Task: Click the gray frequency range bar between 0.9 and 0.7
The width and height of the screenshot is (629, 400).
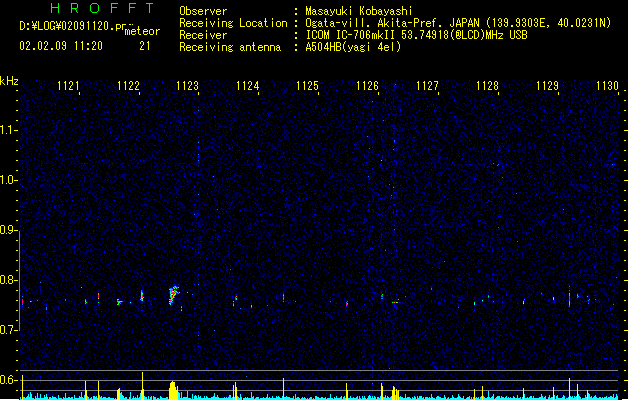Action: [20, 280]
